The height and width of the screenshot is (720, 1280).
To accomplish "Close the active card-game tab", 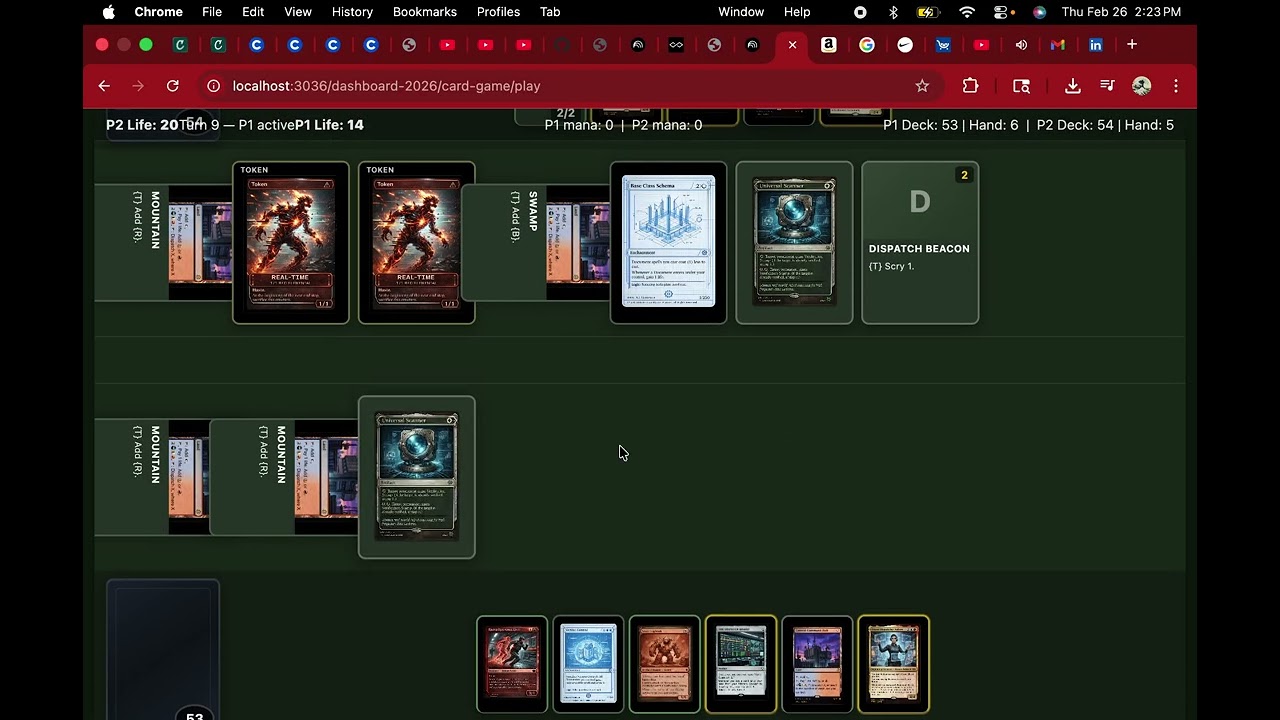I will [792, 44].
